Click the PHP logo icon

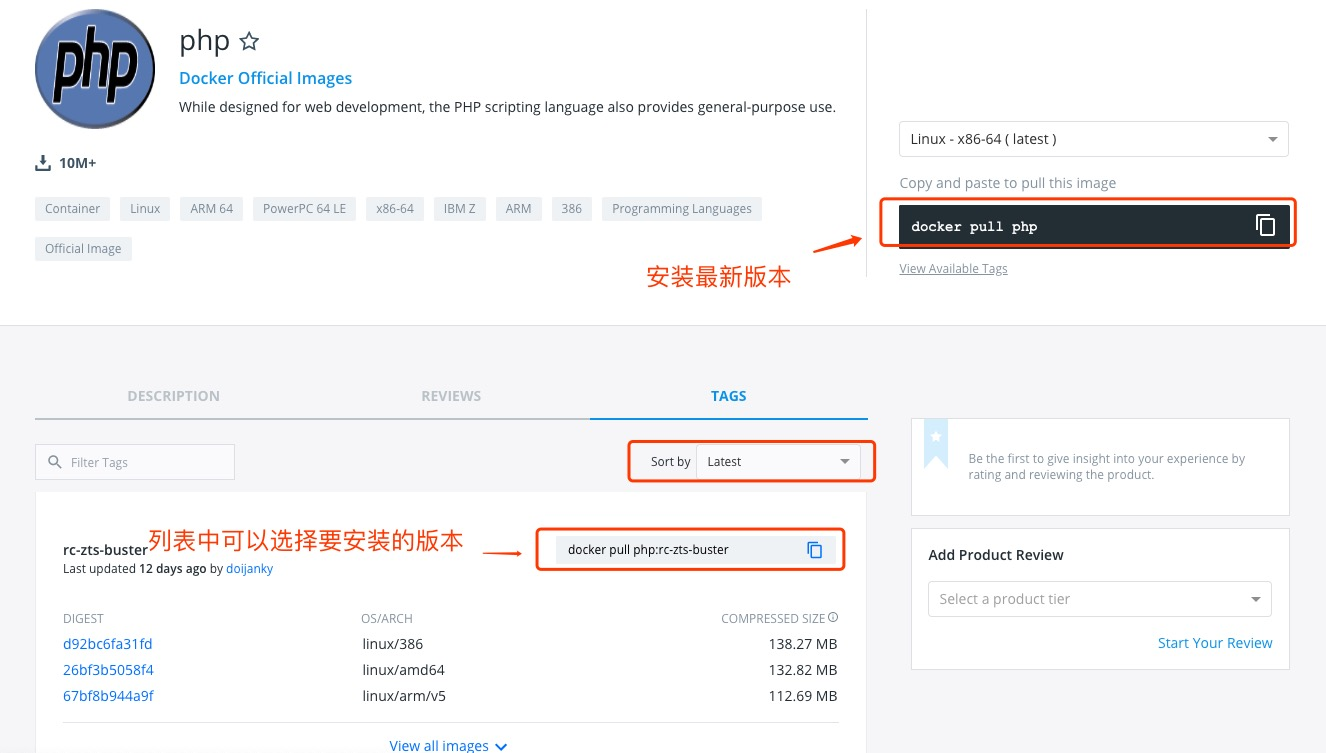click(94, 68)
